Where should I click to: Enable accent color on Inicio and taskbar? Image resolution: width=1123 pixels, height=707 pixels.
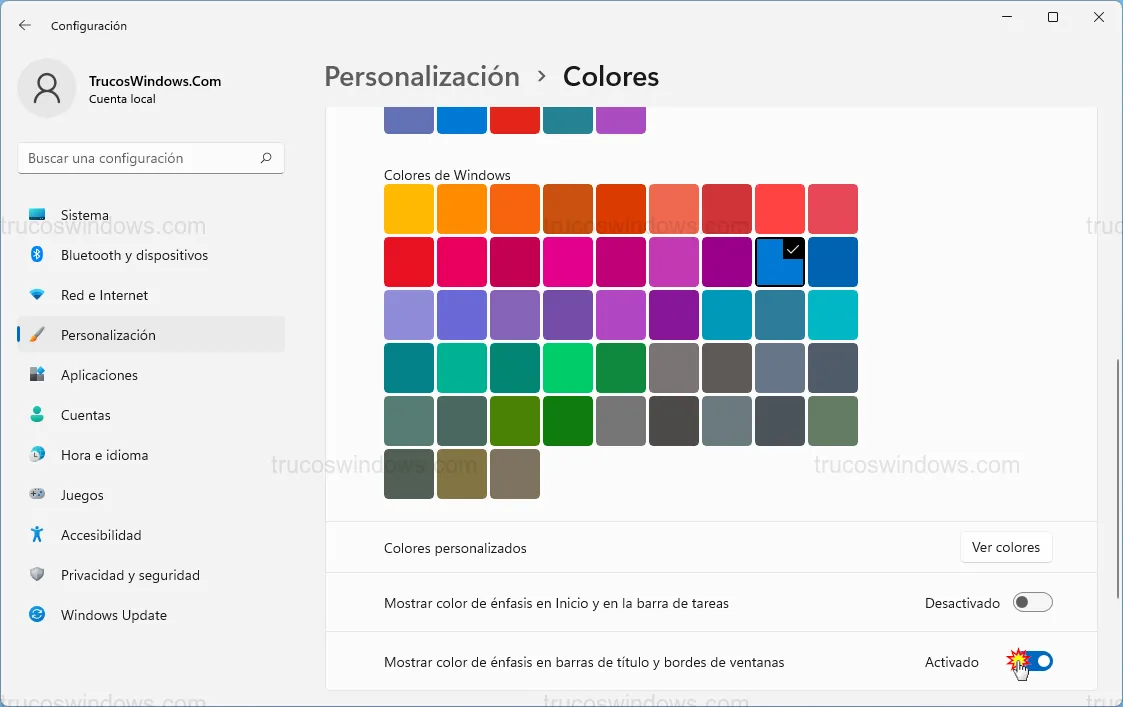pos(1032,603)
